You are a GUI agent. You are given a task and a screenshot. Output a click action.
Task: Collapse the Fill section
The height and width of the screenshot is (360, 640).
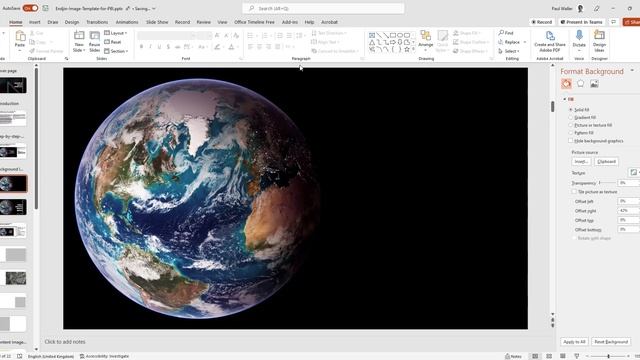pos(565,99)
